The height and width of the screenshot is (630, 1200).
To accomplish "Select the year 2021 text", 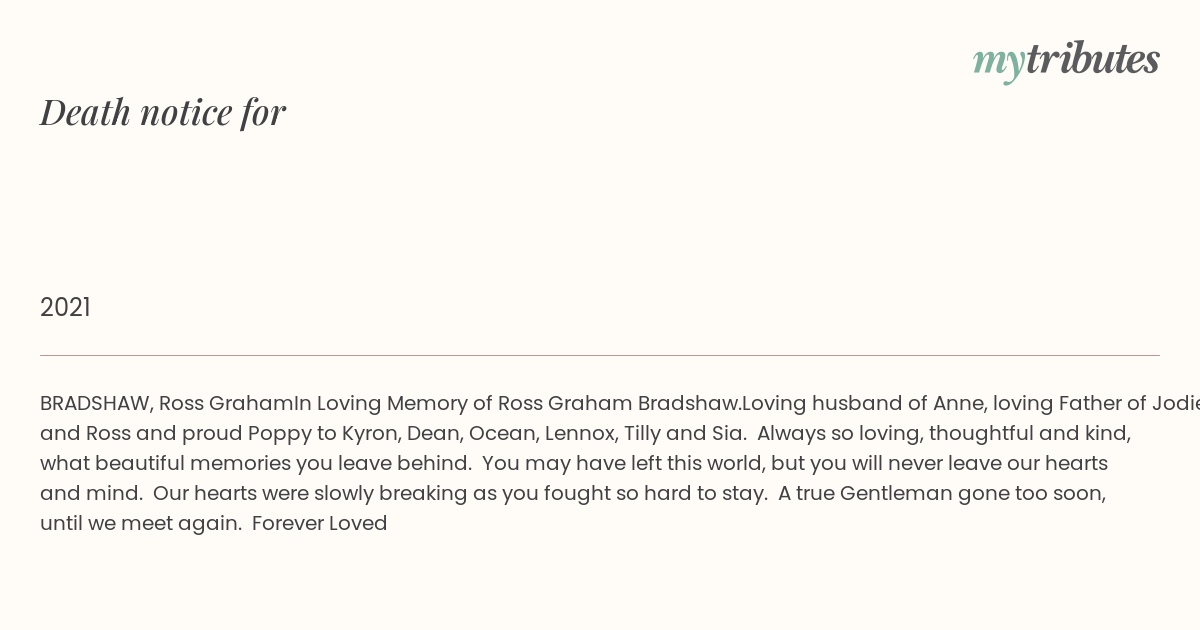I will pyautogui.click(x=65, y=308).
